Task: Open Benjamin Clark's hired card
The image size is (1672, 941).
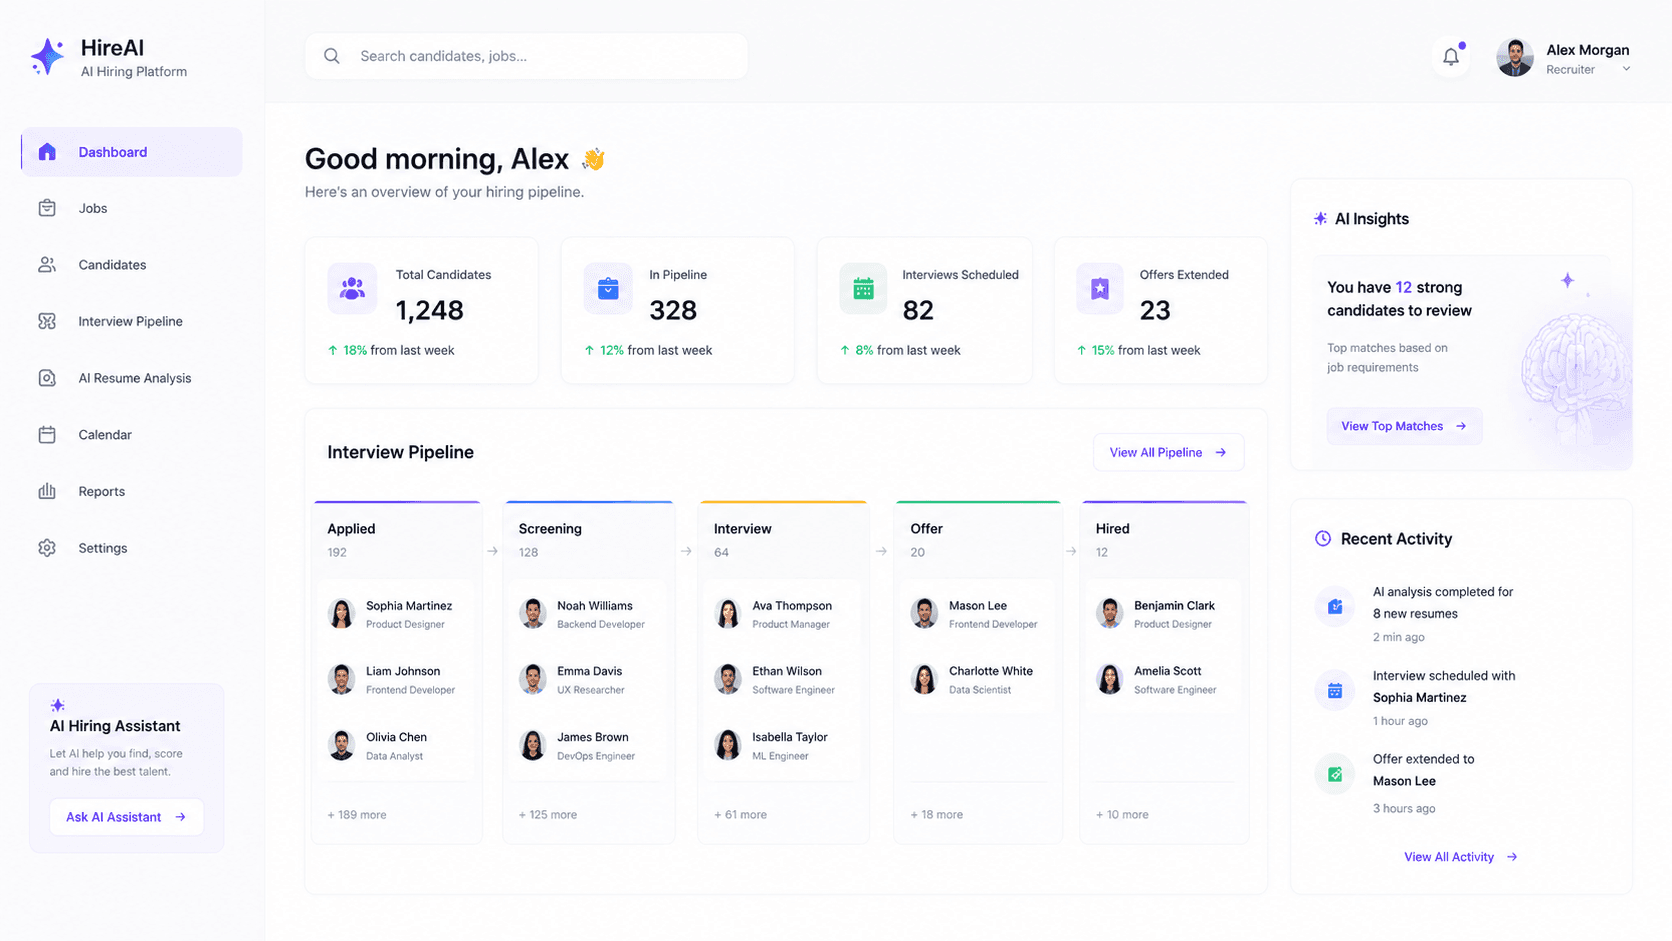Action: 1164,614
